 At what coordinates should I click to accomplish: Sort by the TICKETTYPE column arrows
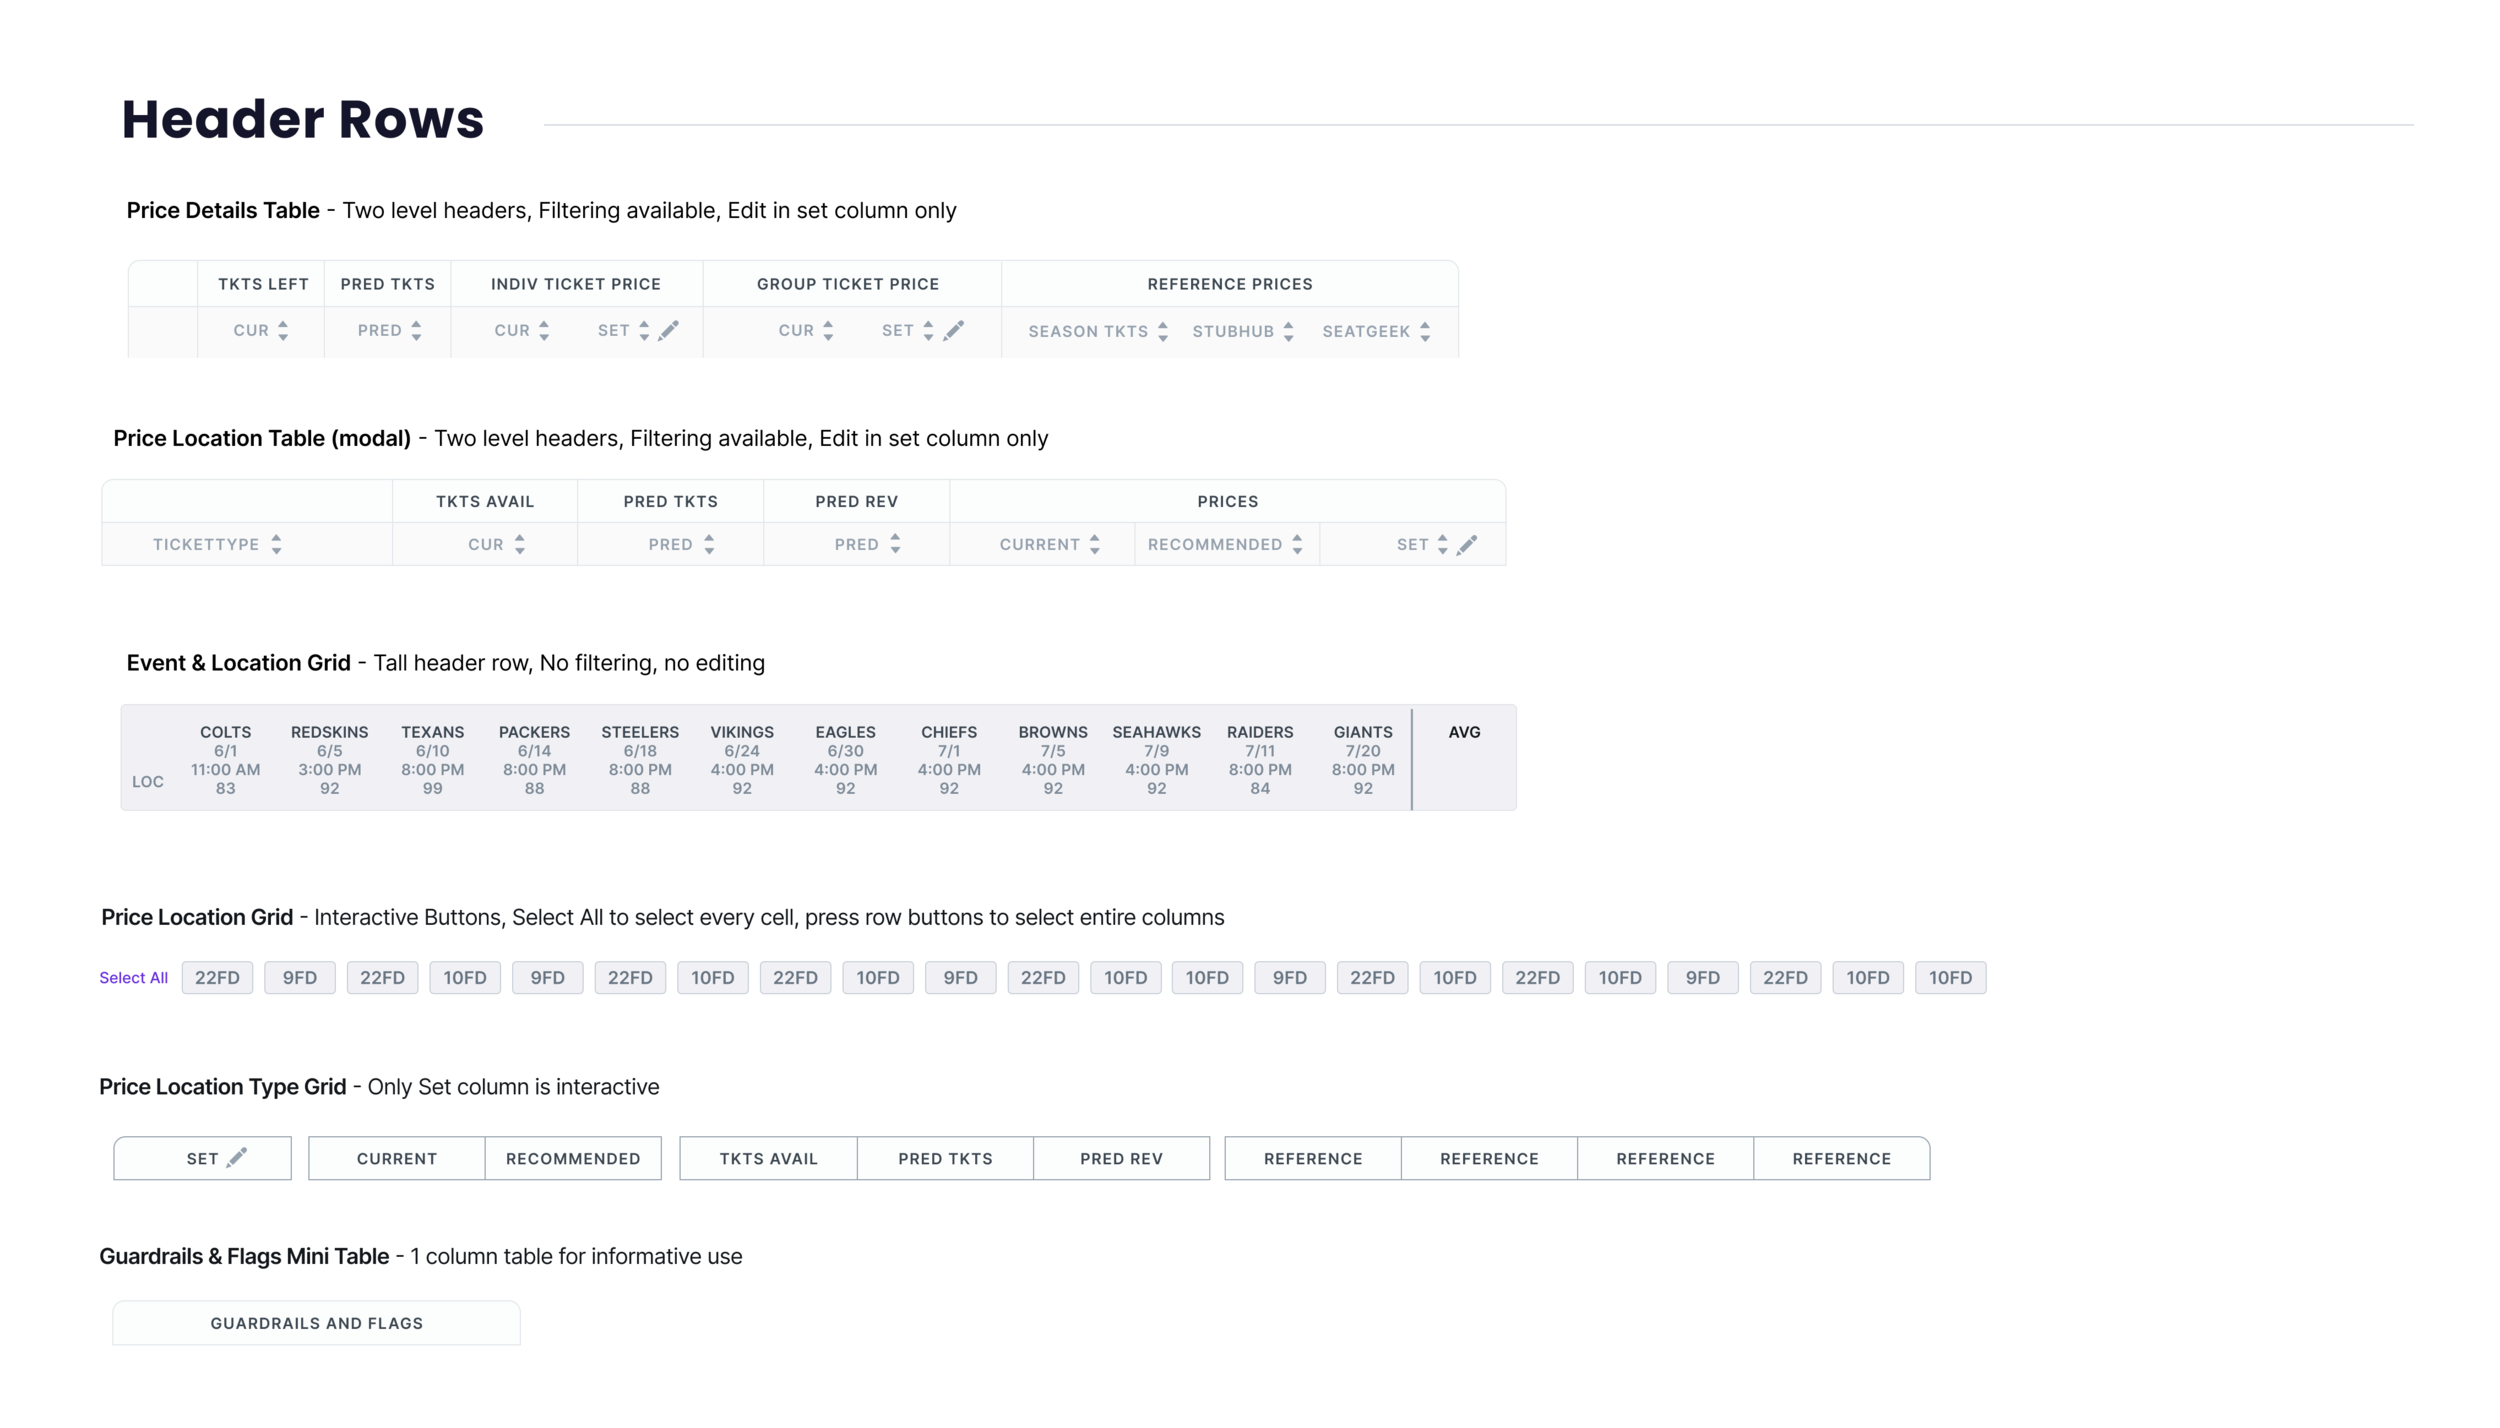pos(276,545)
